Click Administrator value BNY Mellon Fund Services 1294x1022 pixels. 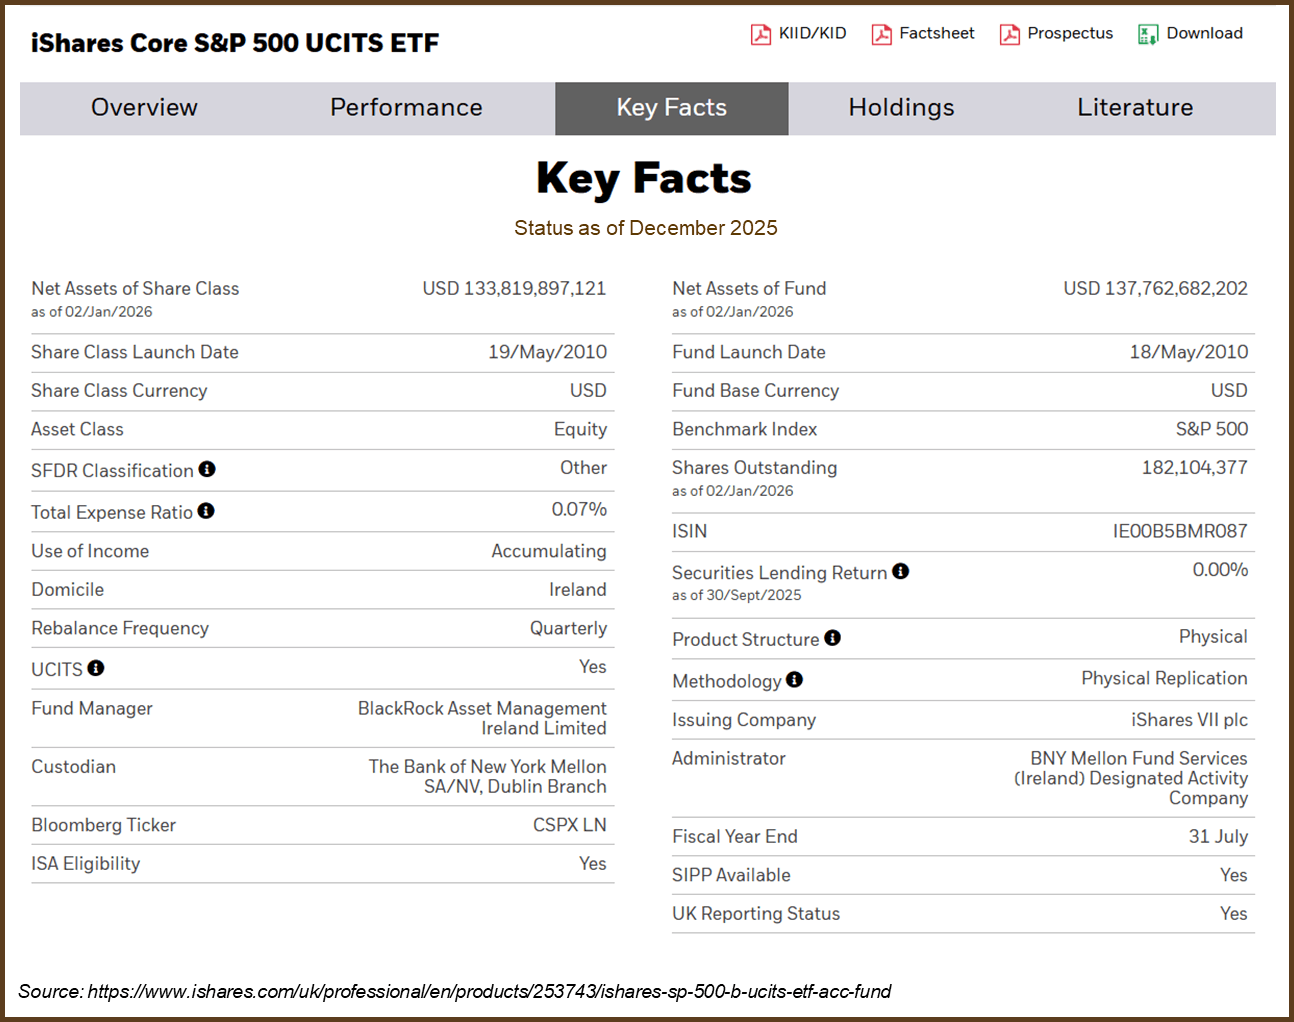(1131, 778)
